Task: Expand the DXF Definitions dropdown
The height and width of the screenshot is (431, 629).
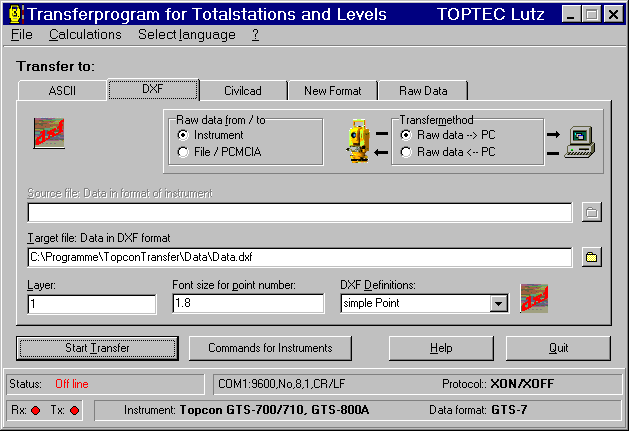Action: coord(499,303)
